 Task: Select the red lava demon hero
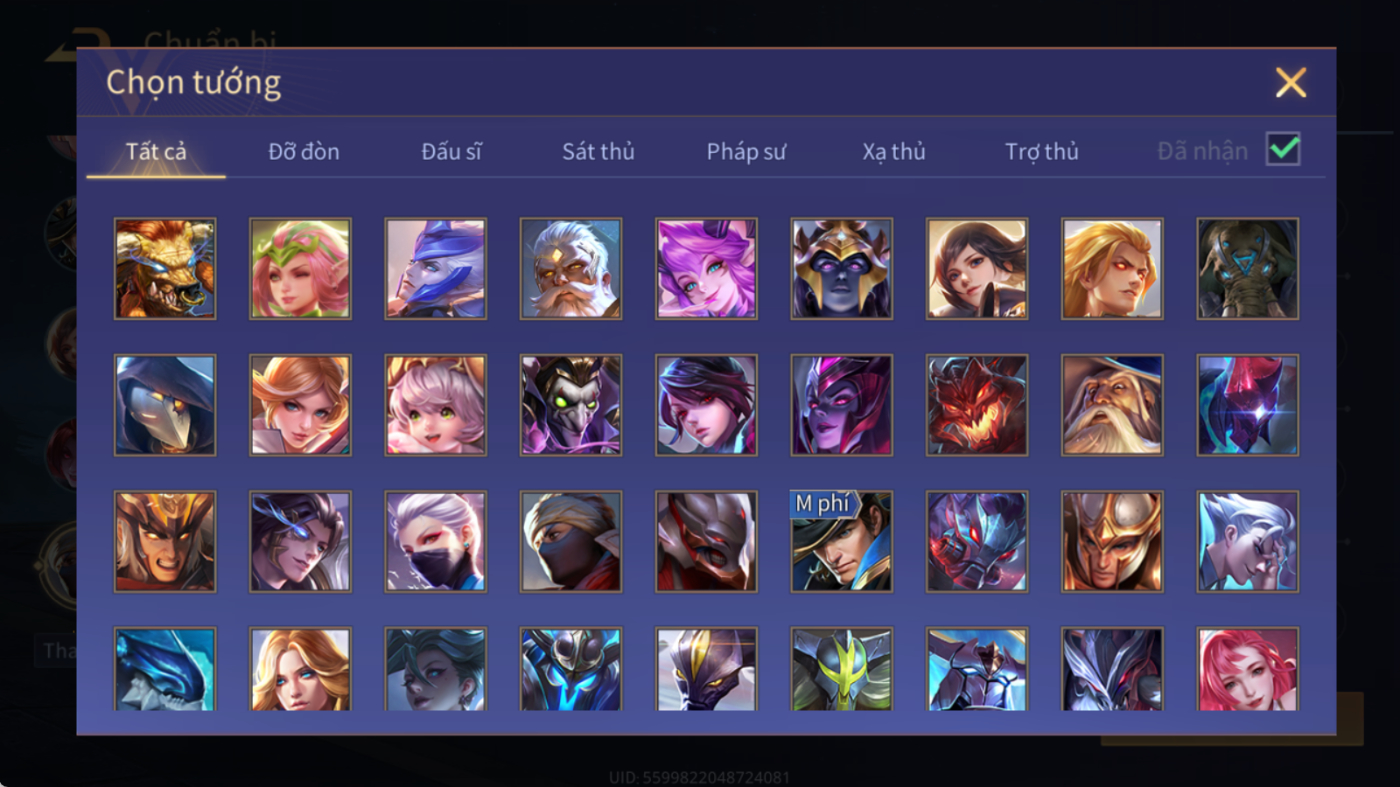(977, 405)
